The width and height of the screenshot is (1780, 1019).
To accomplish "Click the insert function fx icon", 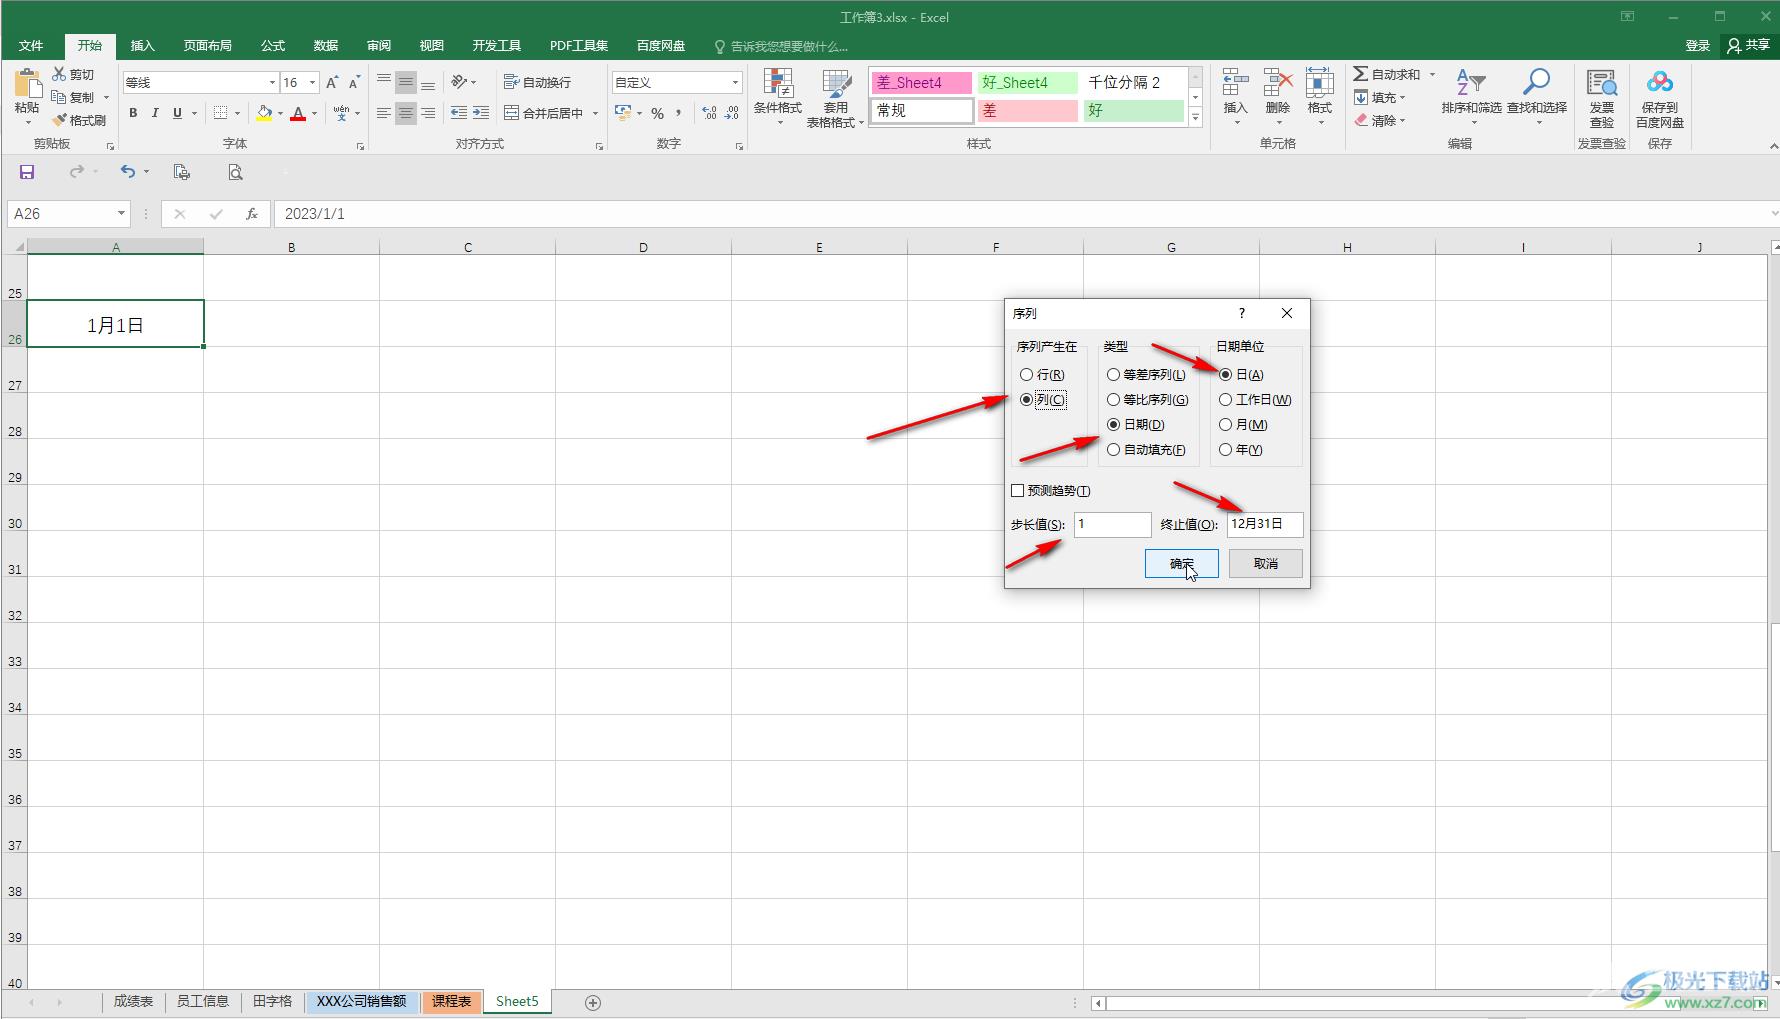I will pos(252,213).
